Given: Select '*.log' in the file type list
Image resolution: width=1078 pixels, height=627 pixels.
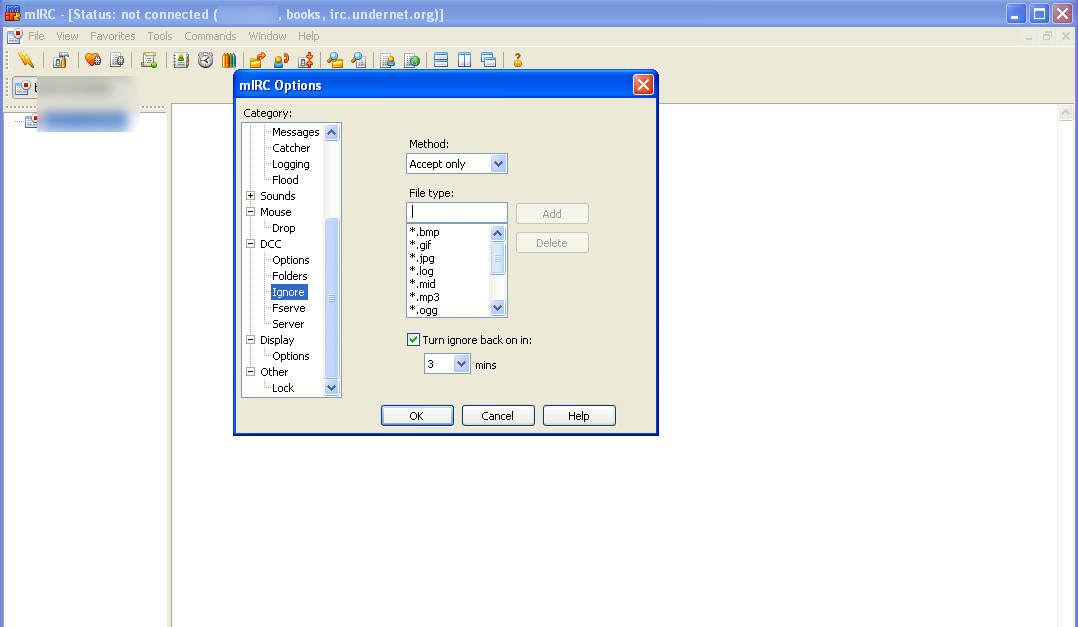Looking at the screenshot, I should (x=421, y=271).
